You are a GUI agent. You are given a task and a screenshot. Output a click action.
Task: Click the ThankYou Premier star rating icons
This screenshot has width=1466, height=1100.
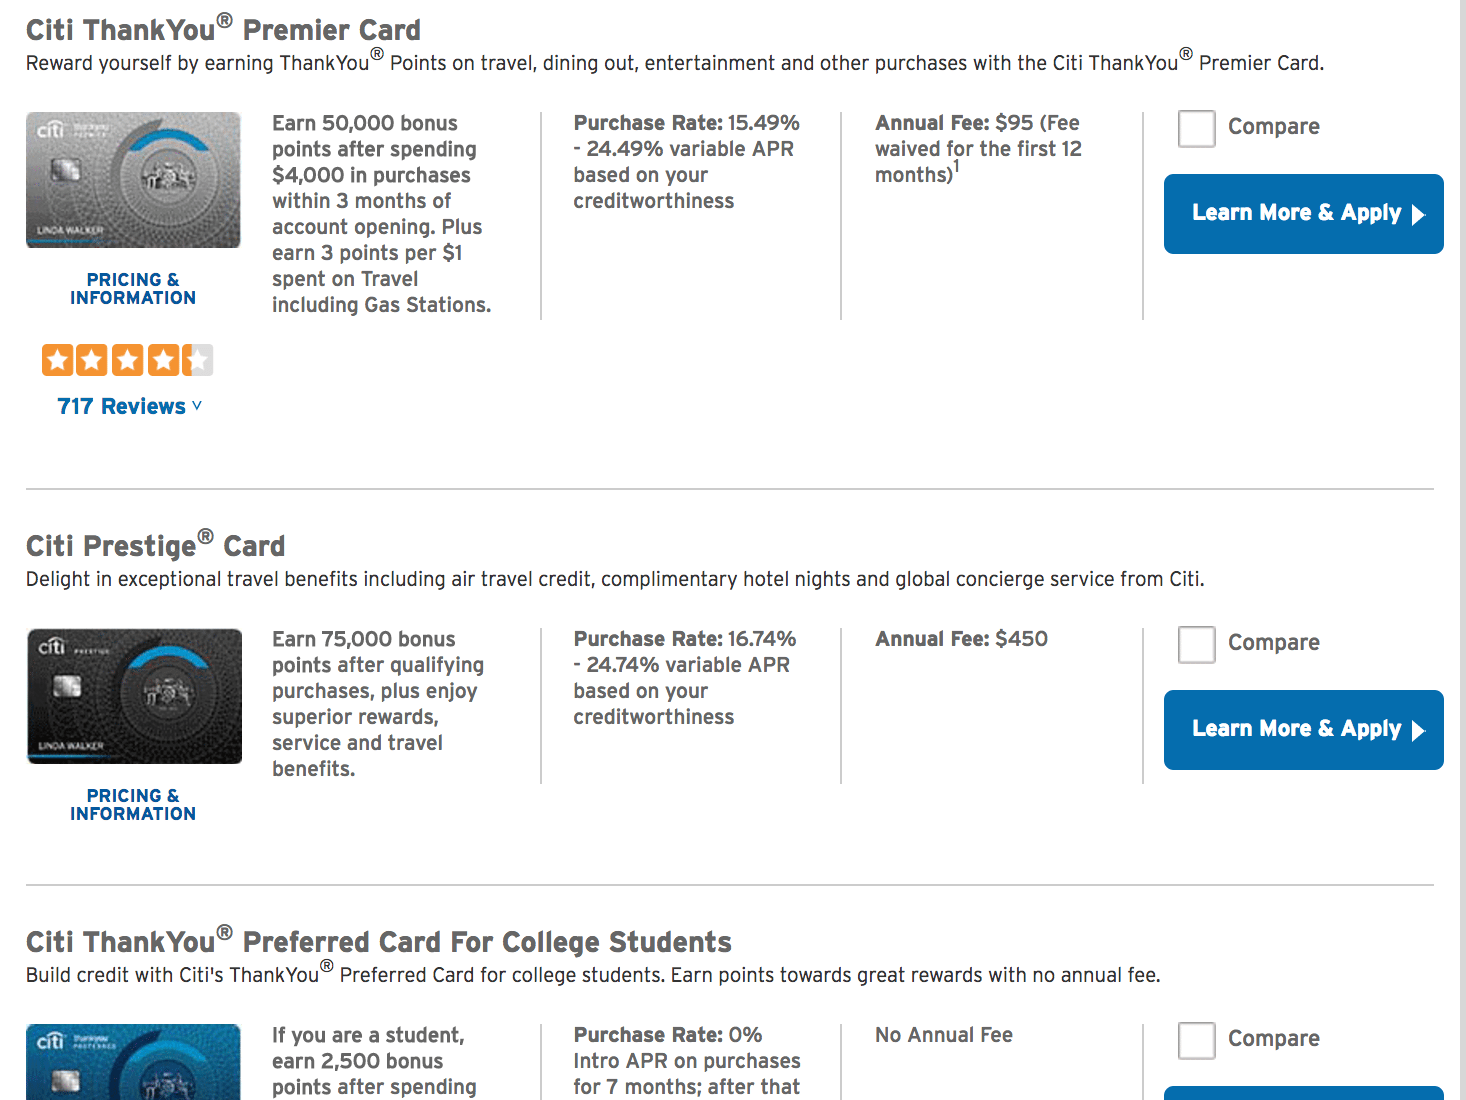coord(127,360)
